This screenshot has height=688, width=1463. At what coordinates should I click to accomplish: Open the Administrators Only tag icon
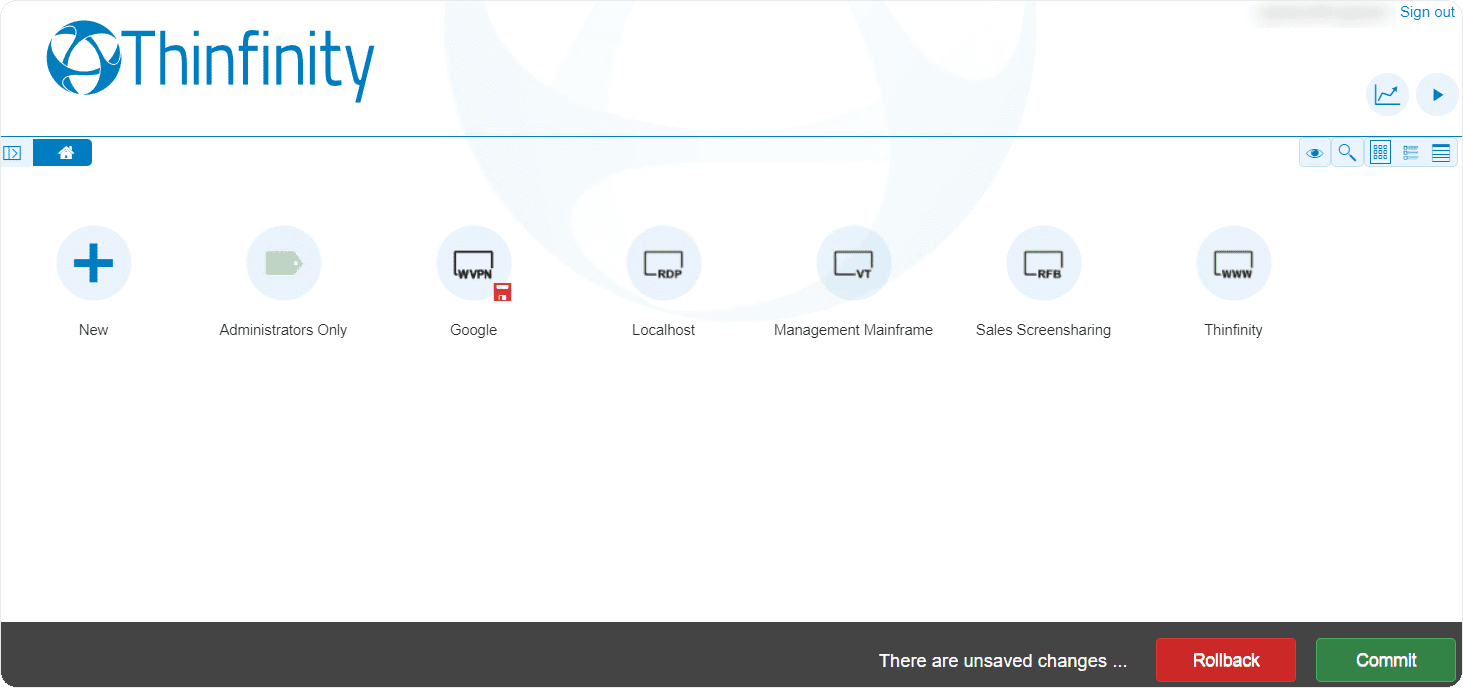284,263
